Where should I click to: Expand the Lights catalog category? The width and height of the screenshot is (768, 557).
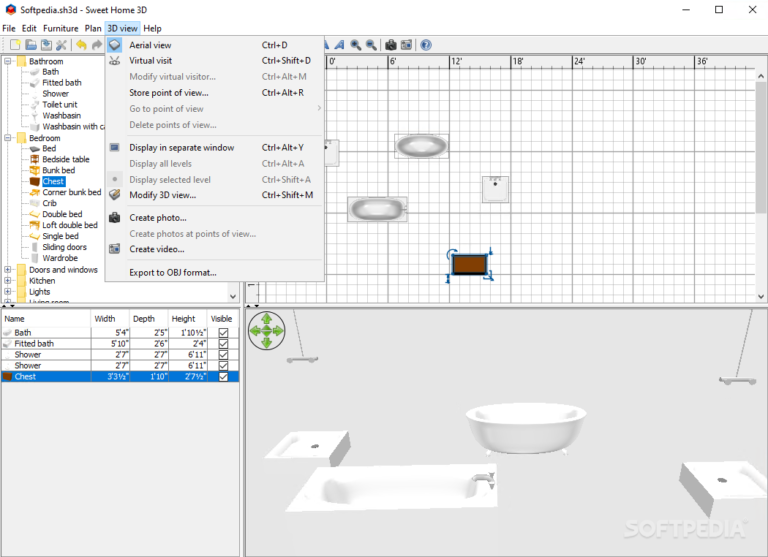8,291
